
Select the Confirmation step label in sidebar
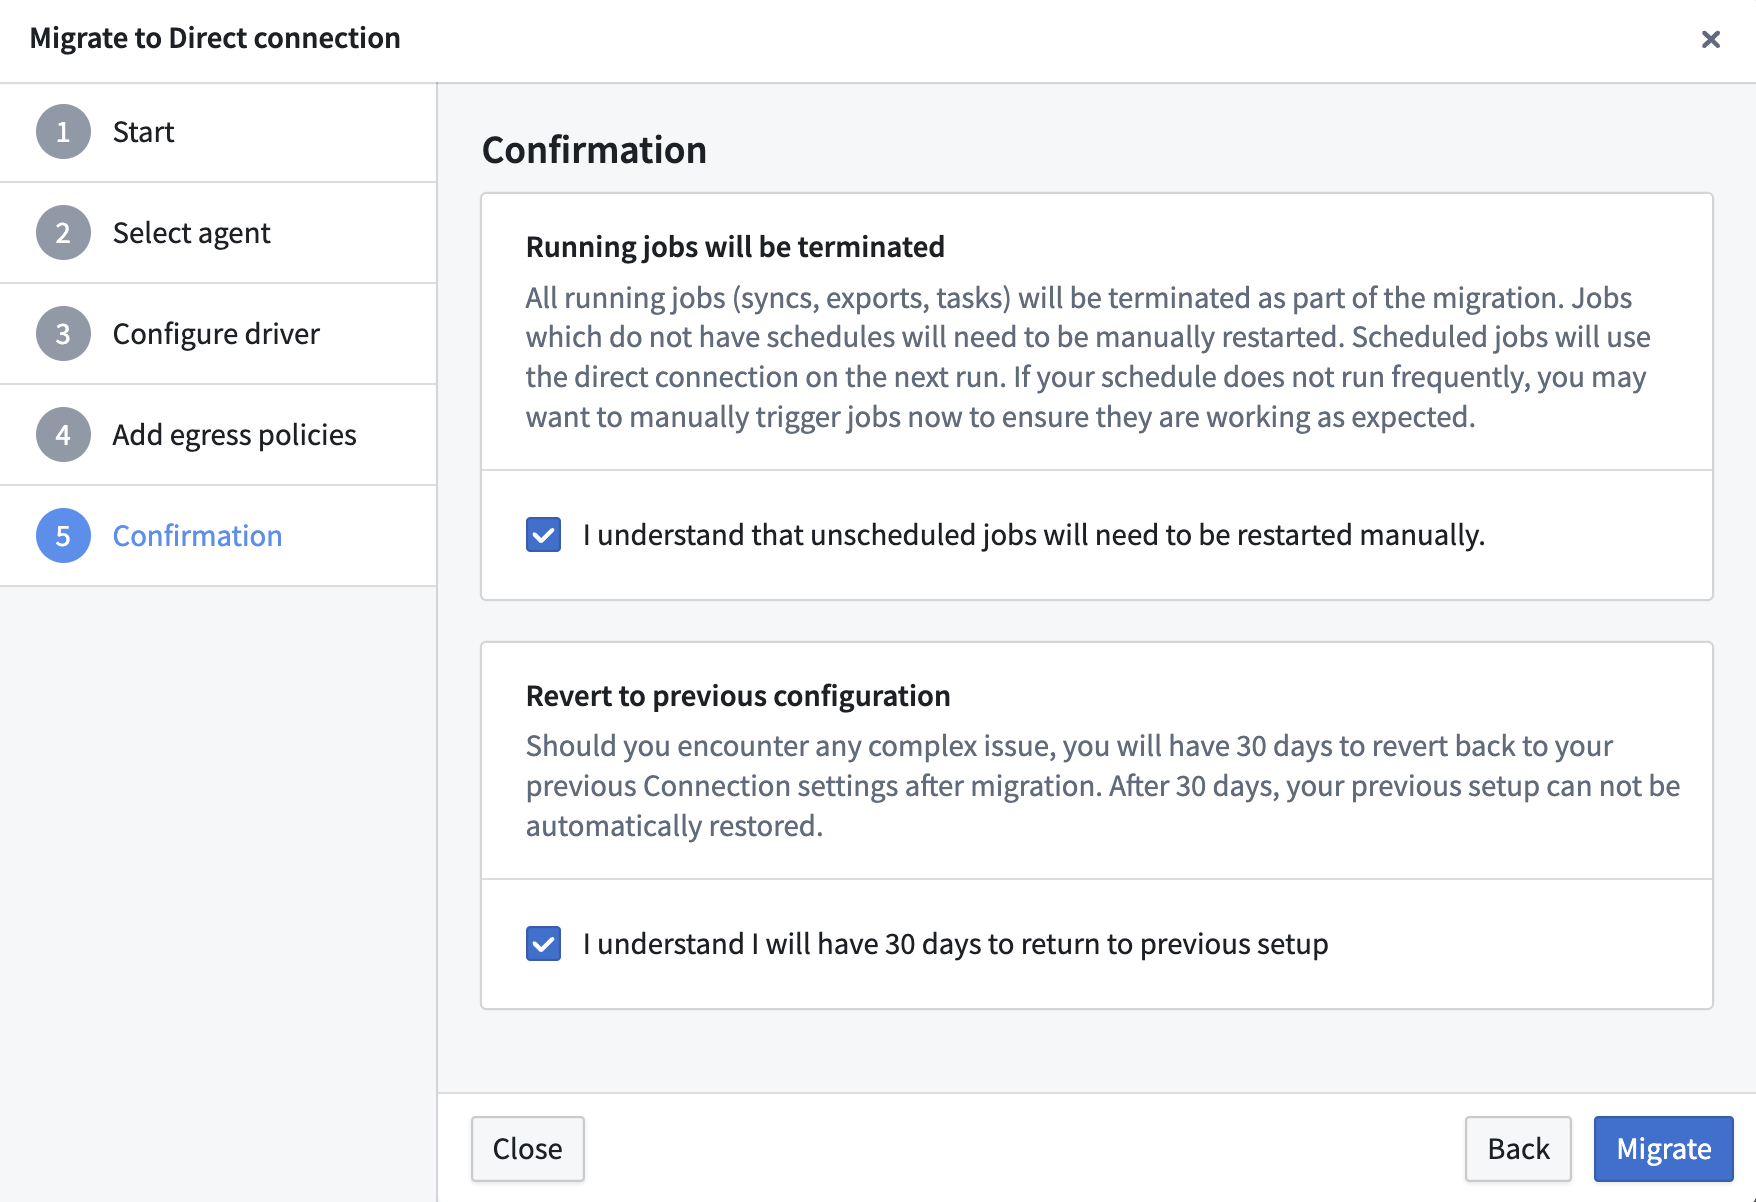(197, 536)
